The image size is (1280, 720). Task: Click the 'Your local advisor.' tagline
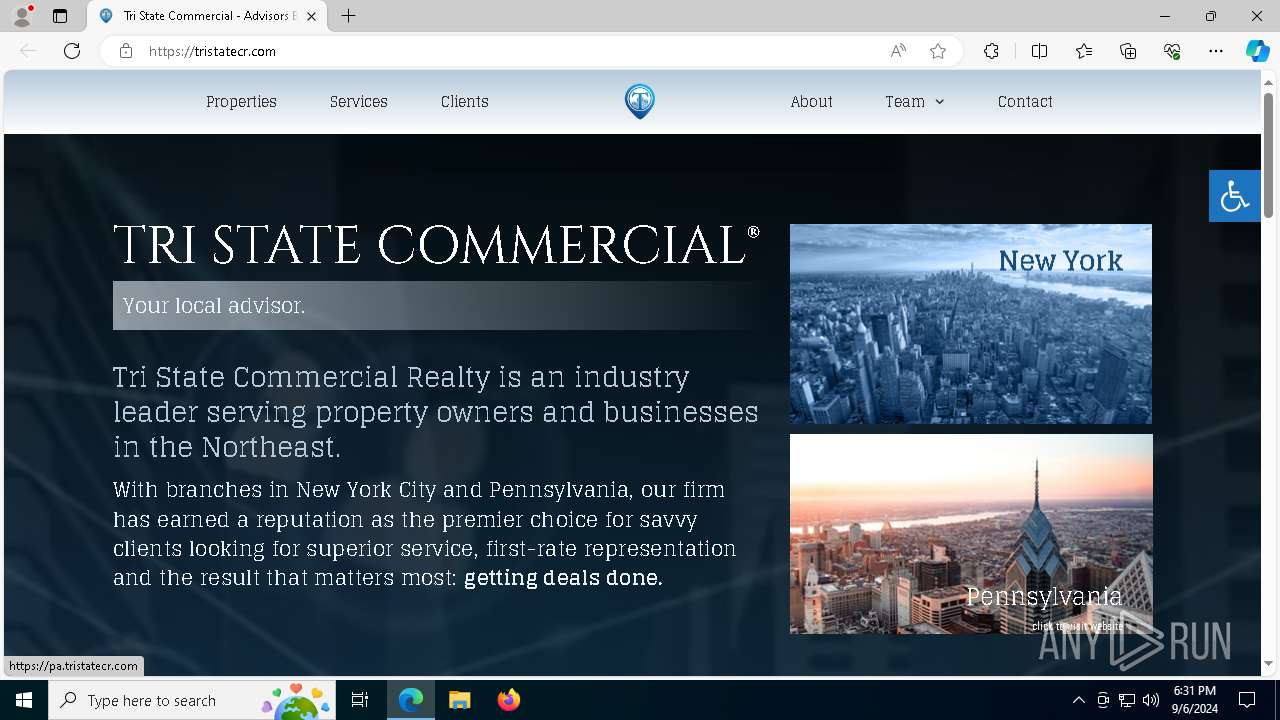point(214,306)
